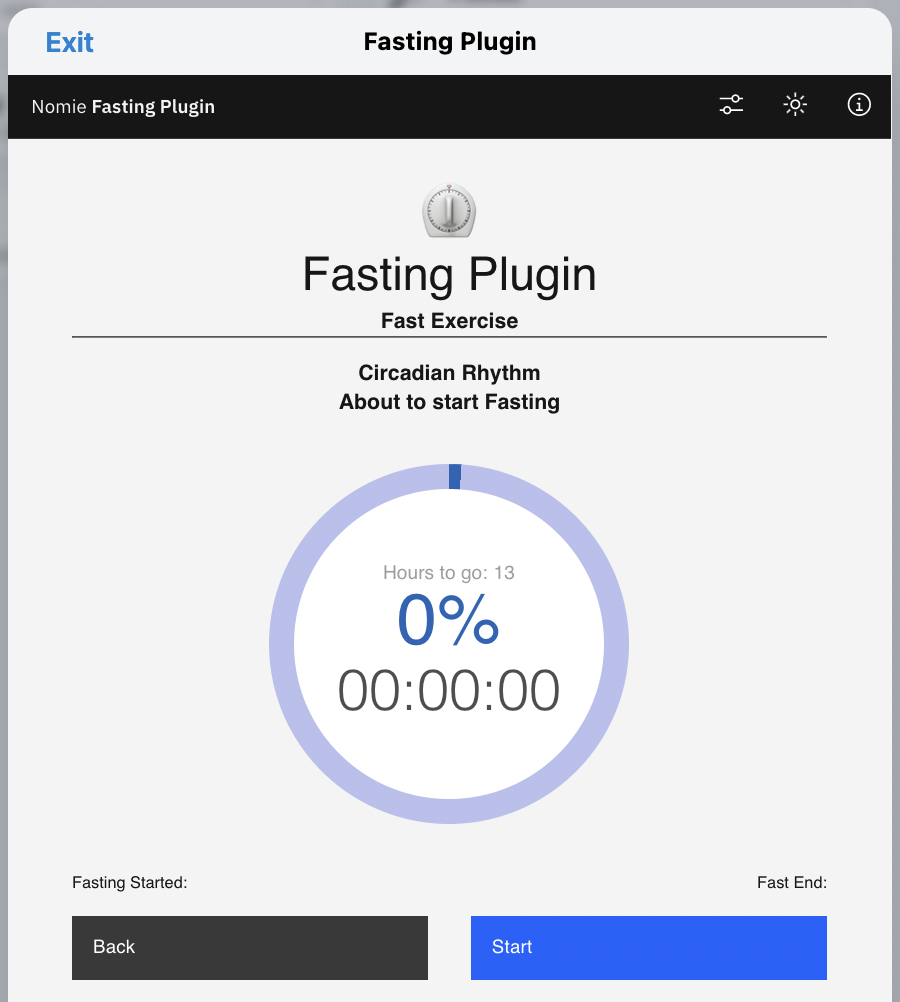
Task: Click the 'Fasting Started:' label
Action: (130, 883)
